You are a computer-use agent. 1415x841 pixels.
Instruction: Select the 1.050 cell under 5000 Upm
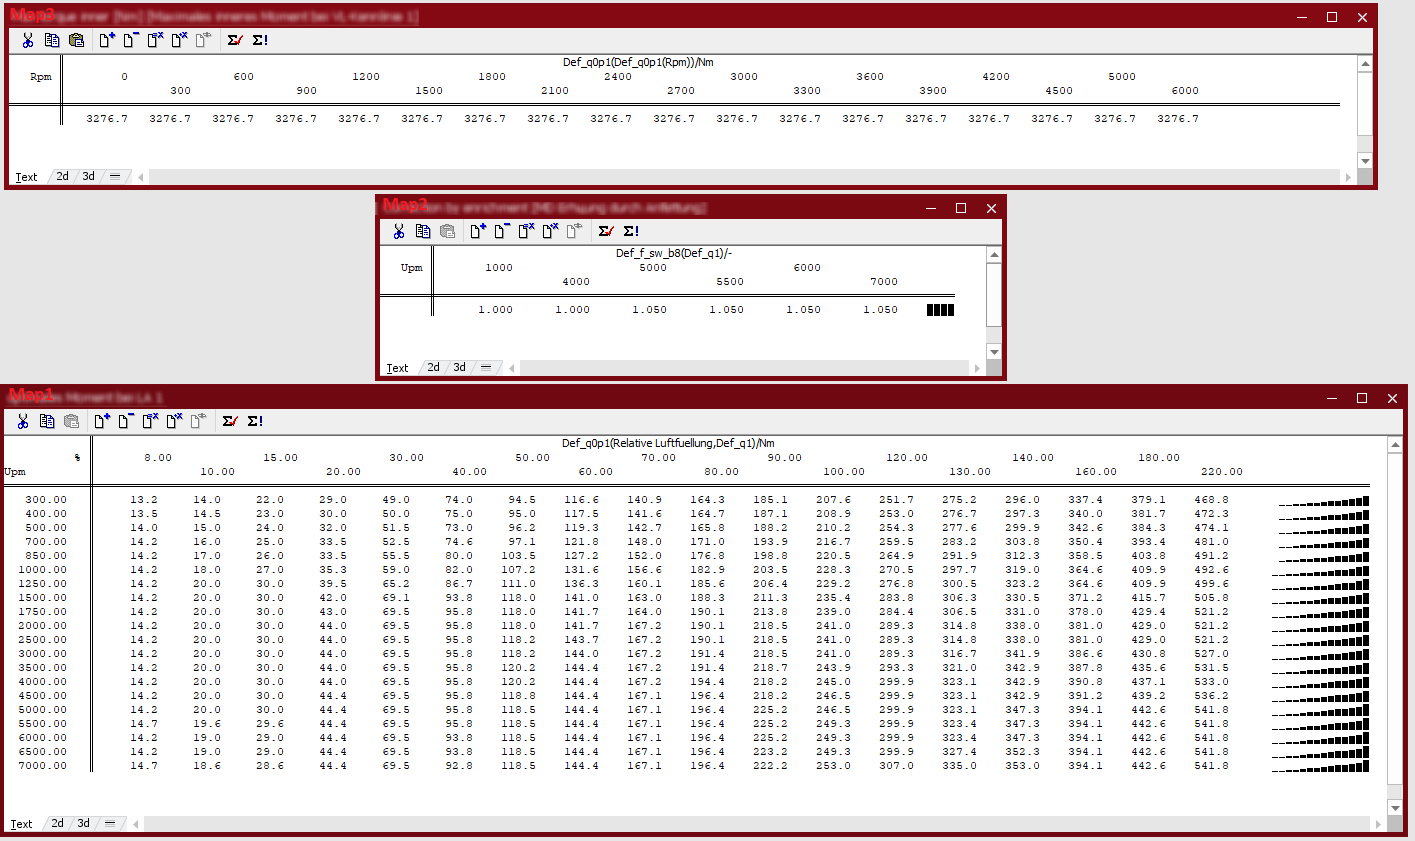(x=649, y=310)
